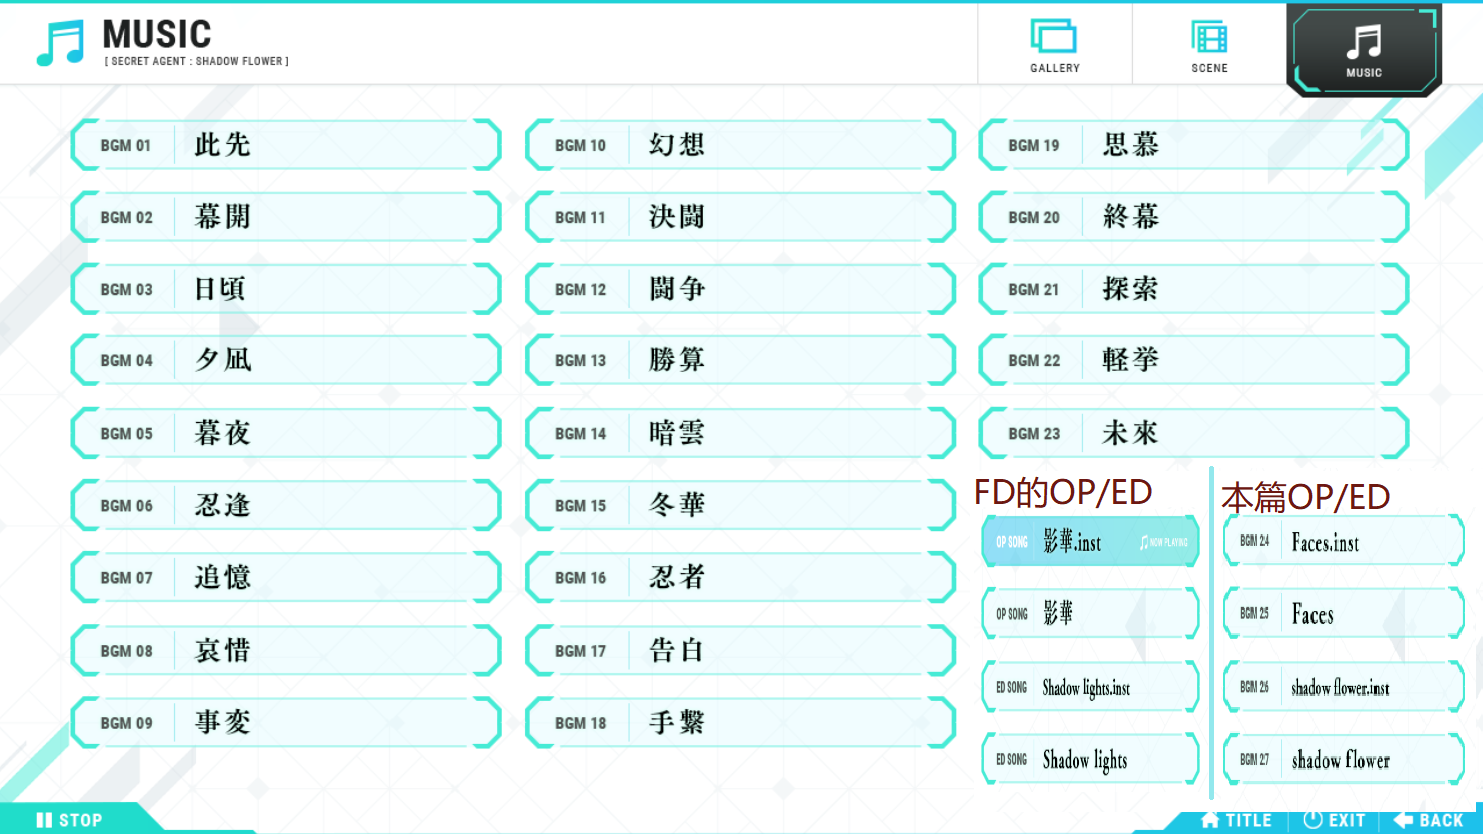Play BGM 18 手繋
1483x834 pixels.
[740, 722]
